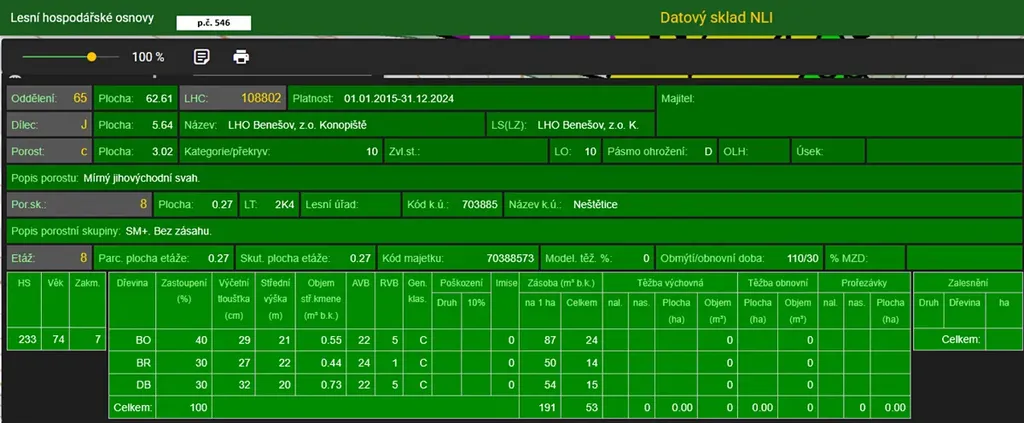Screen dimensions: 1024x423
Task: Click the printer icon
Action: pyautogui.click(x=241, y=57)
